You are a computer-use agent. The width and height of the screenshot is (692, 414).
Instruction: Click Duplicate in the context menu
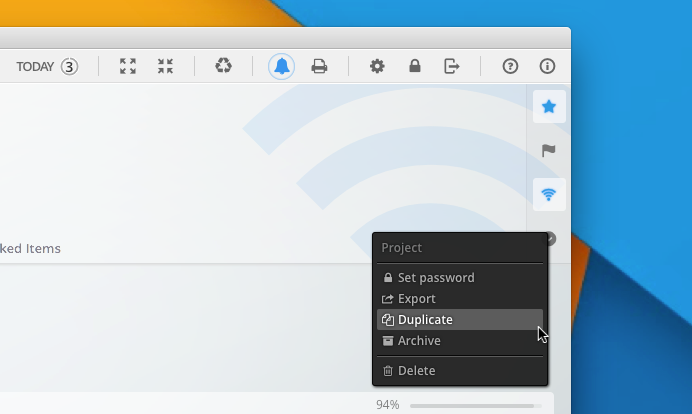425,320
